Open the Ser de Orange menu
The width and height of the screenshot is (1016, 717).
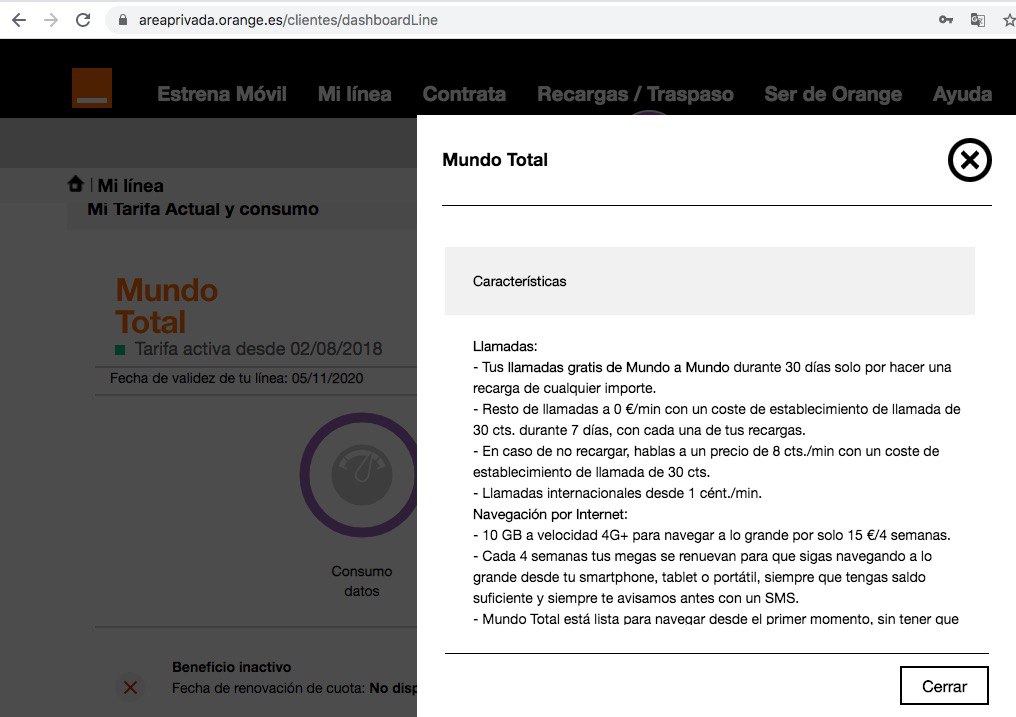pos(833,94)
